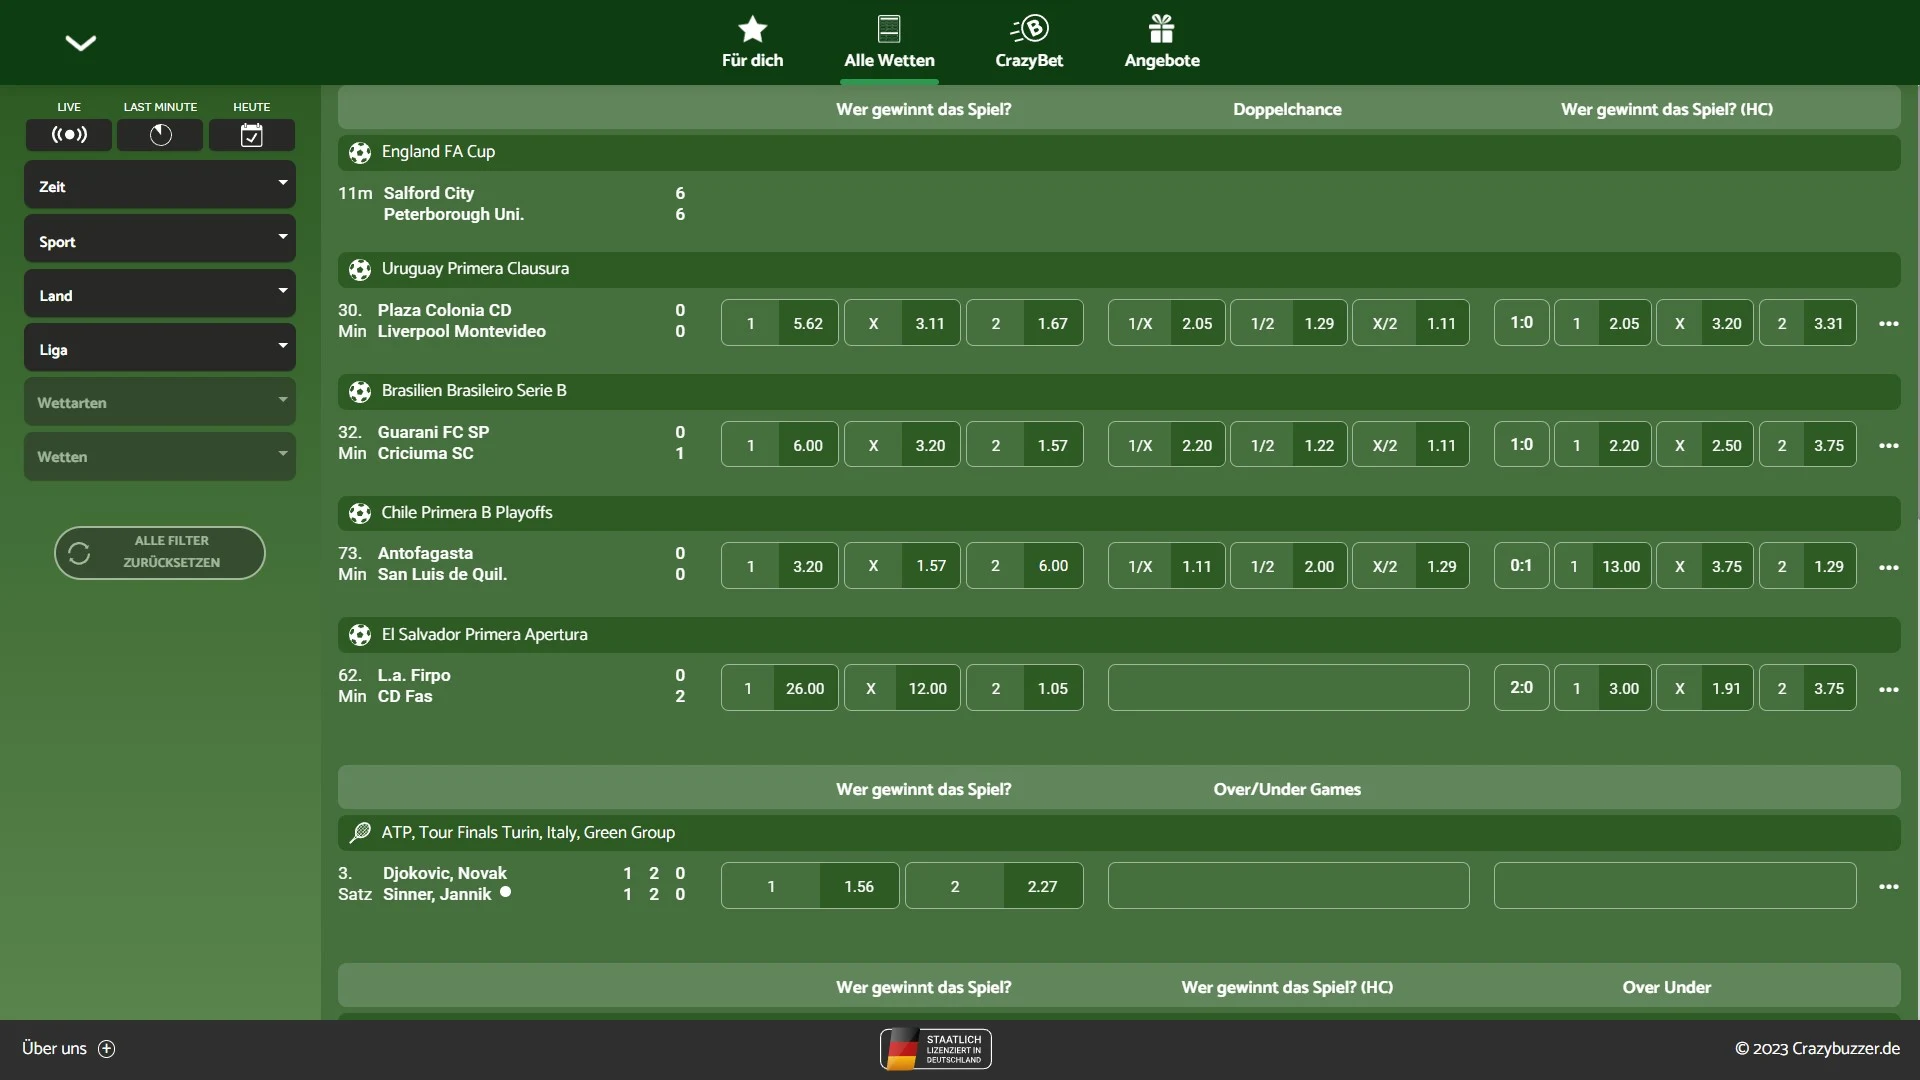Click the Over/Under Games column header

[x=1287, y=789]
